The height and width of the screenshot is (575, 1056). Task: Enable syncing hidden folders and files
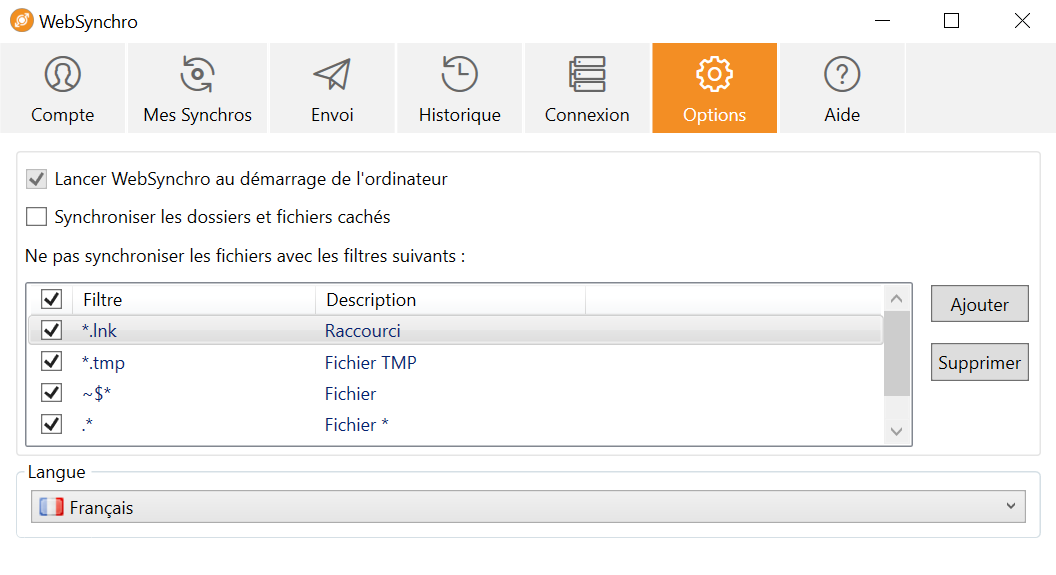coord(36,217)
